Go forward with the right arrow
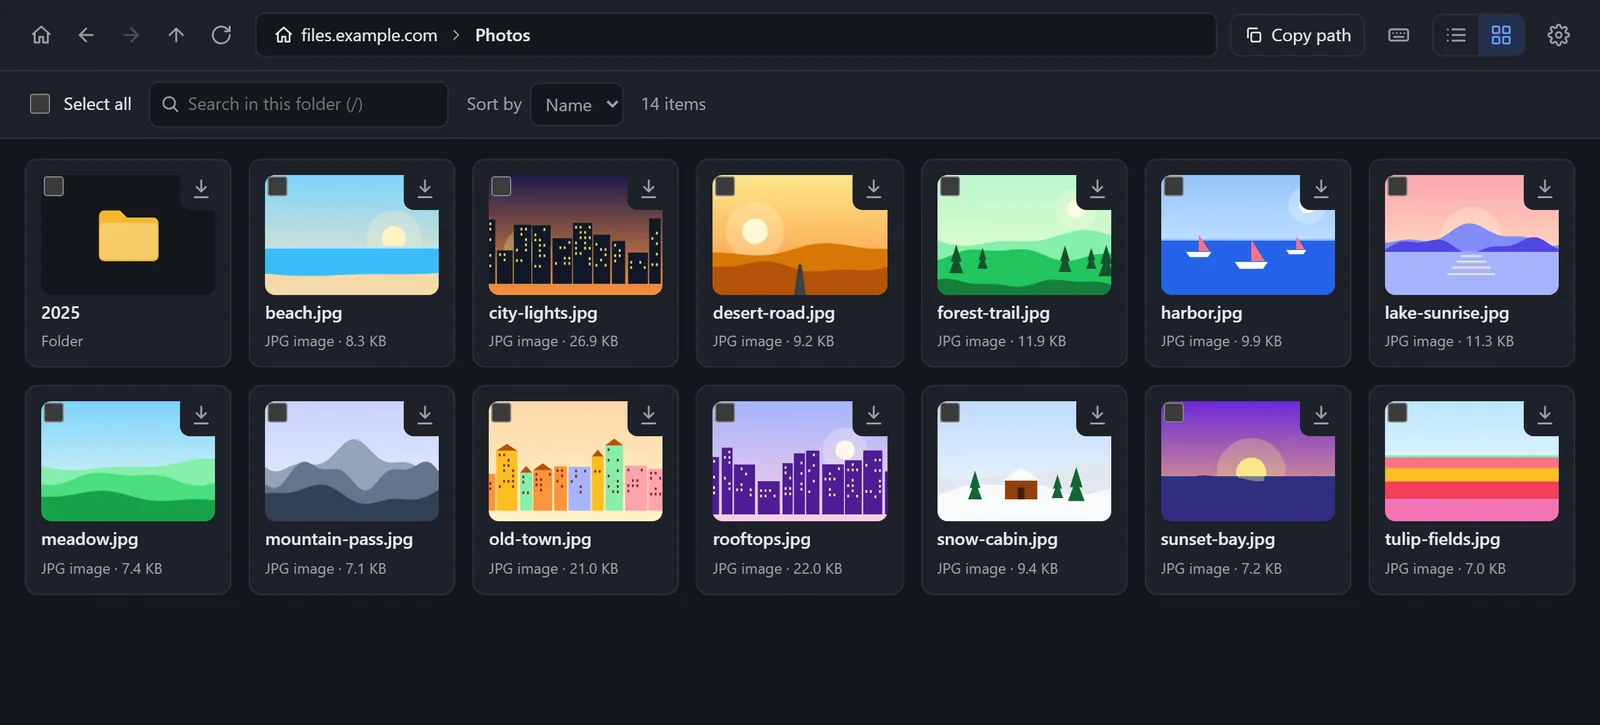 pos(131,35)
